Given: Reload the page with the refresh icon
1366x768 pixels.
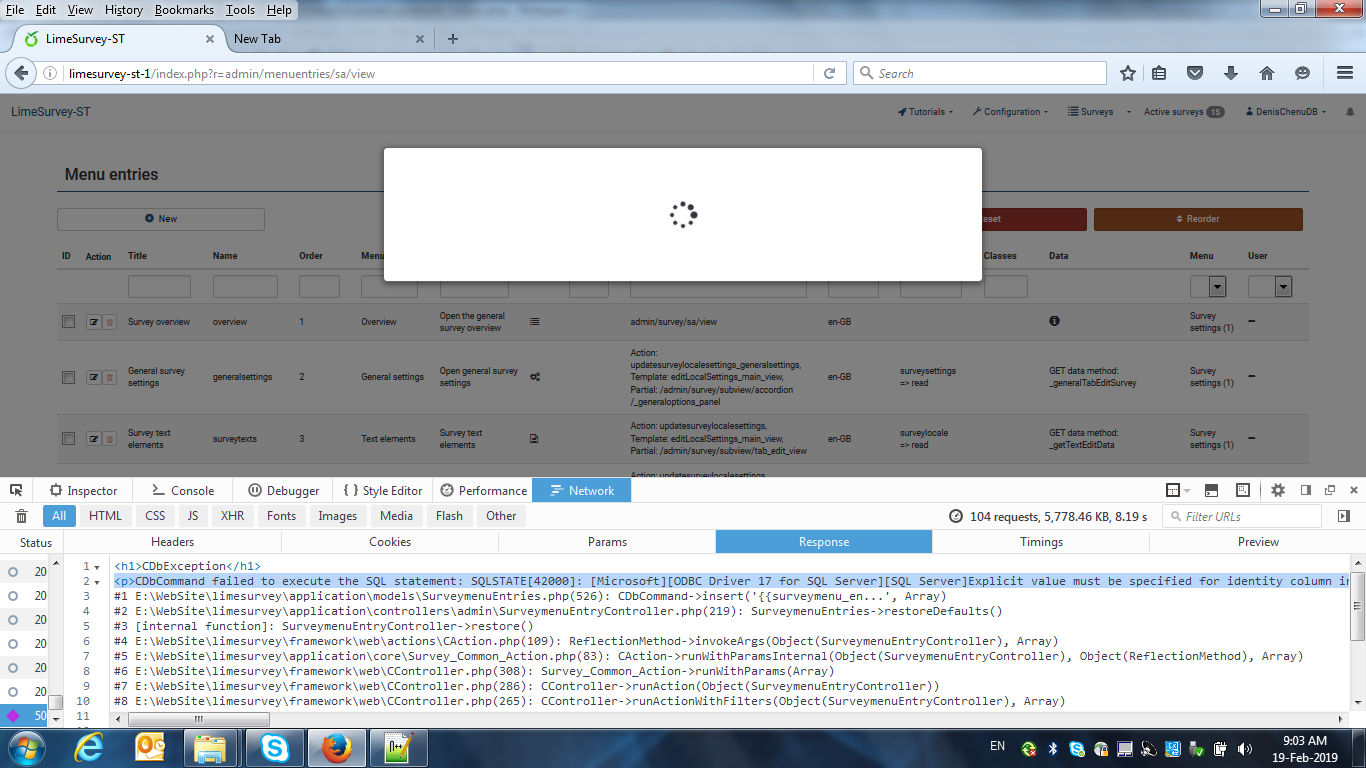Looking at the screenshot, I should click(x=829, y=73).
